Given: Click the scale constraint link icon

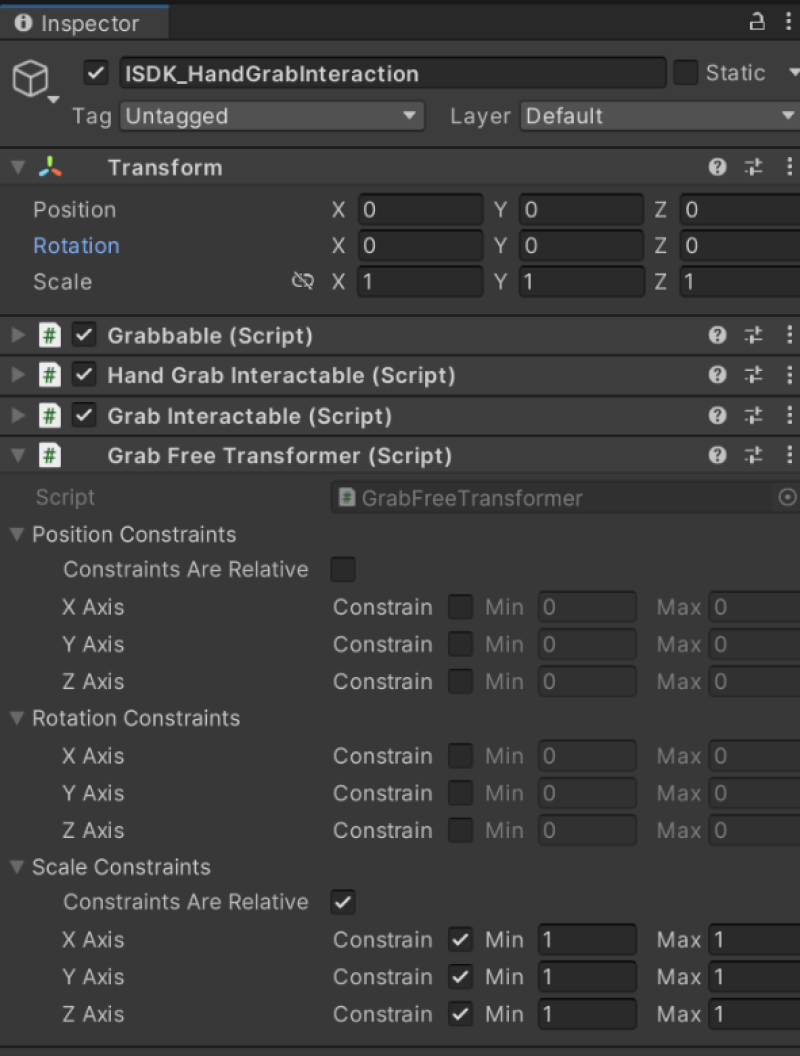Looking at the screenshot, I should click(x=303, y=281).
